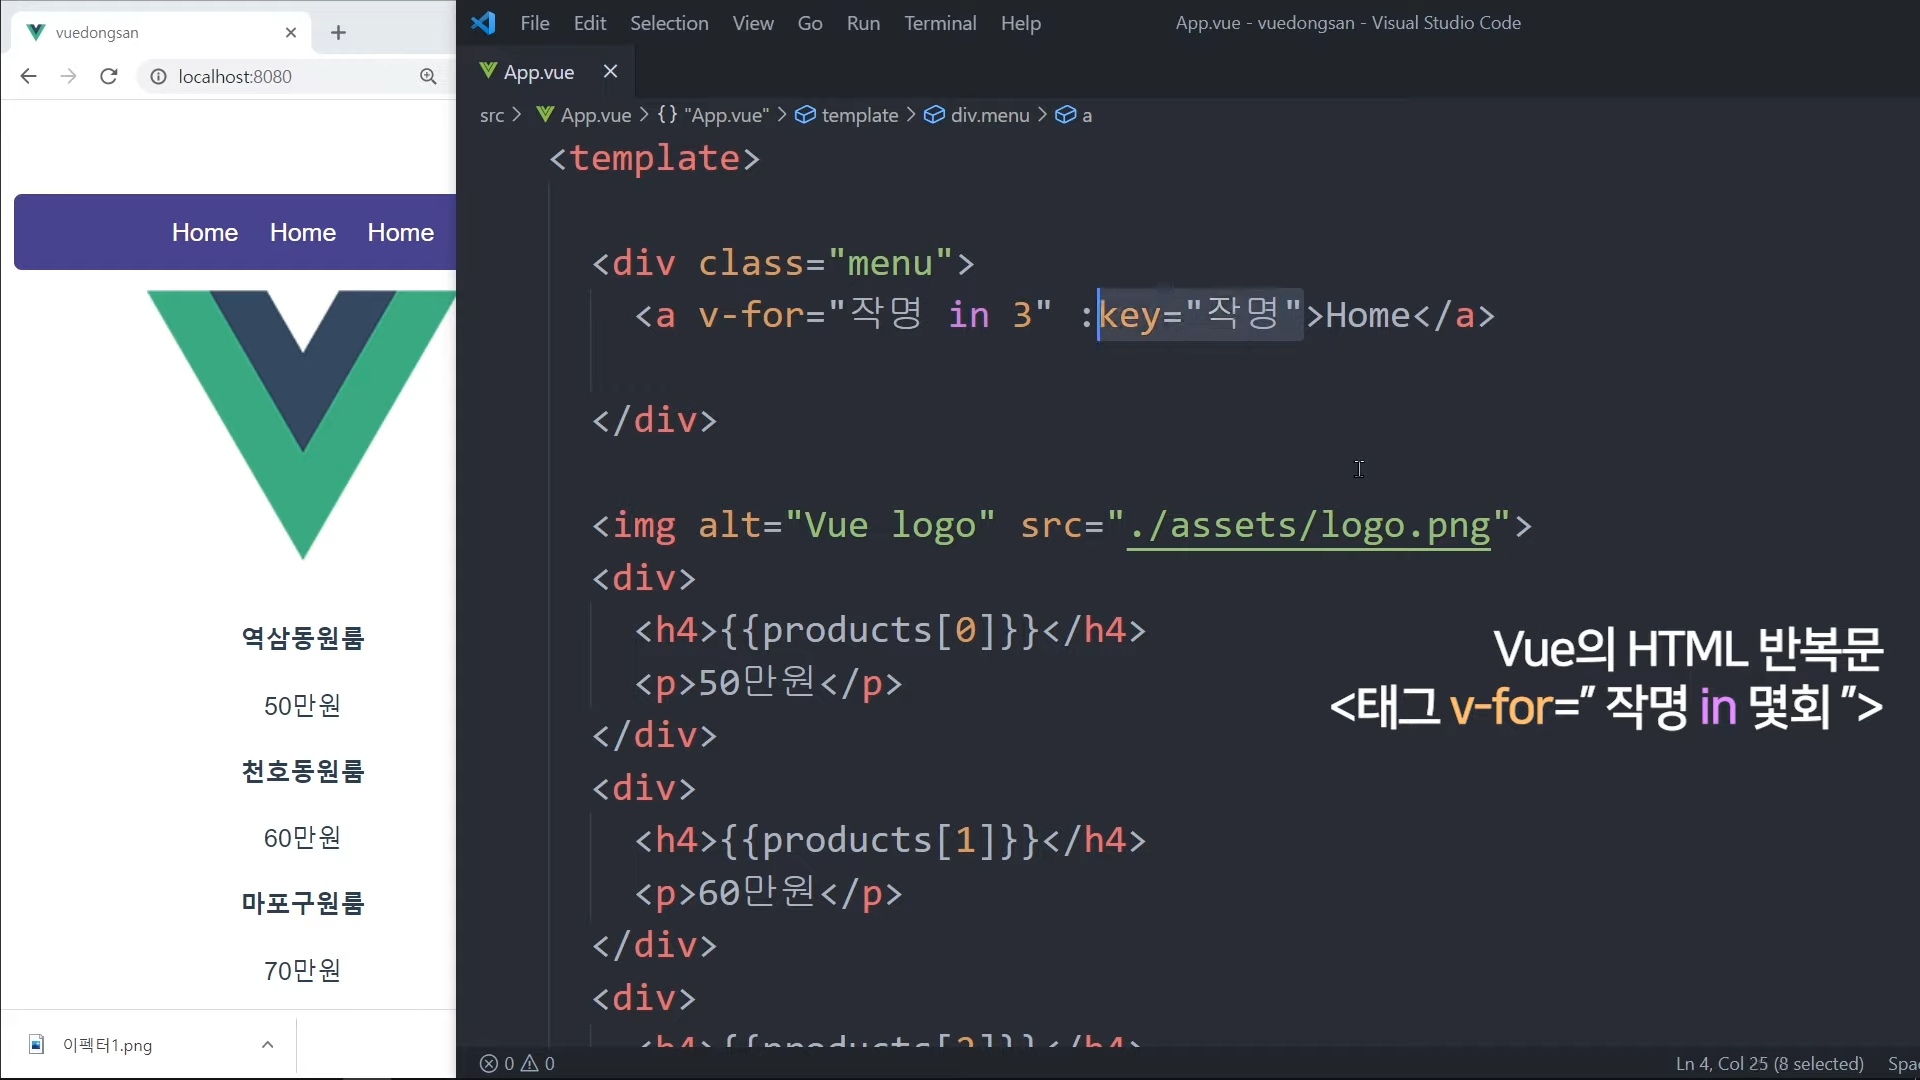Open a new browser tab

click(x=338, y=33)
